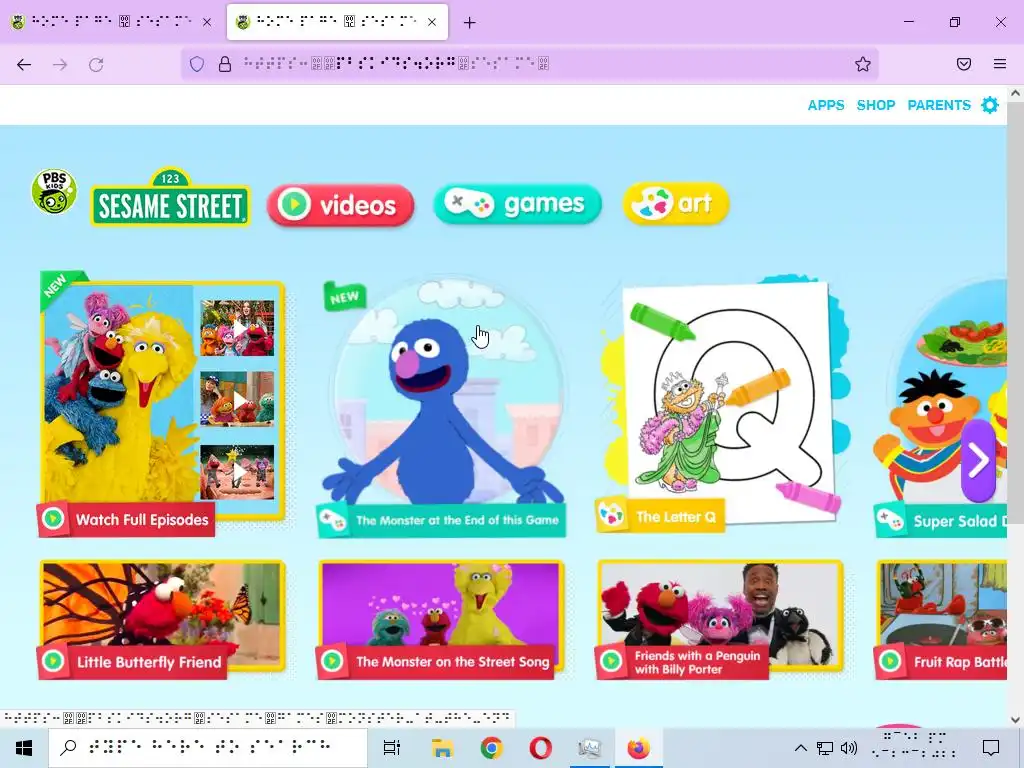Click the taskbar search box
Image resolution: width=1024 pixels, height=768 pixels.
pyautogui.click(x=208, y=748)
